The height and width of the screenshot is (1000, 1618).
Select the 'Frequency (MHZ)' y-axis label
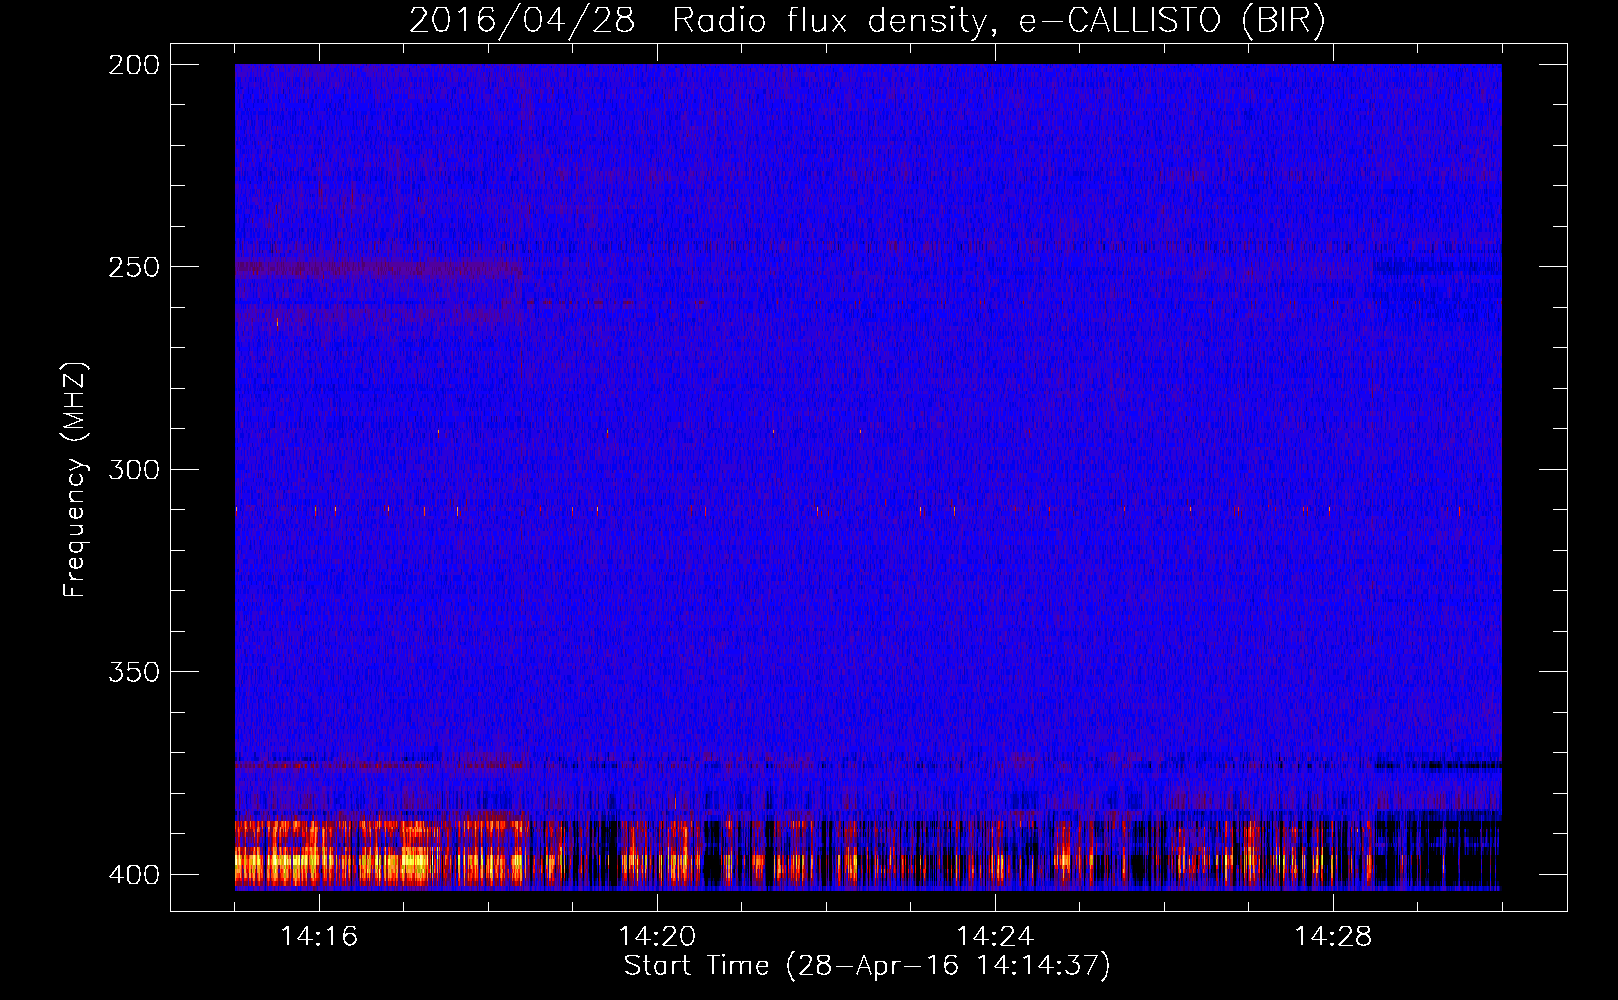coord(75,479)
